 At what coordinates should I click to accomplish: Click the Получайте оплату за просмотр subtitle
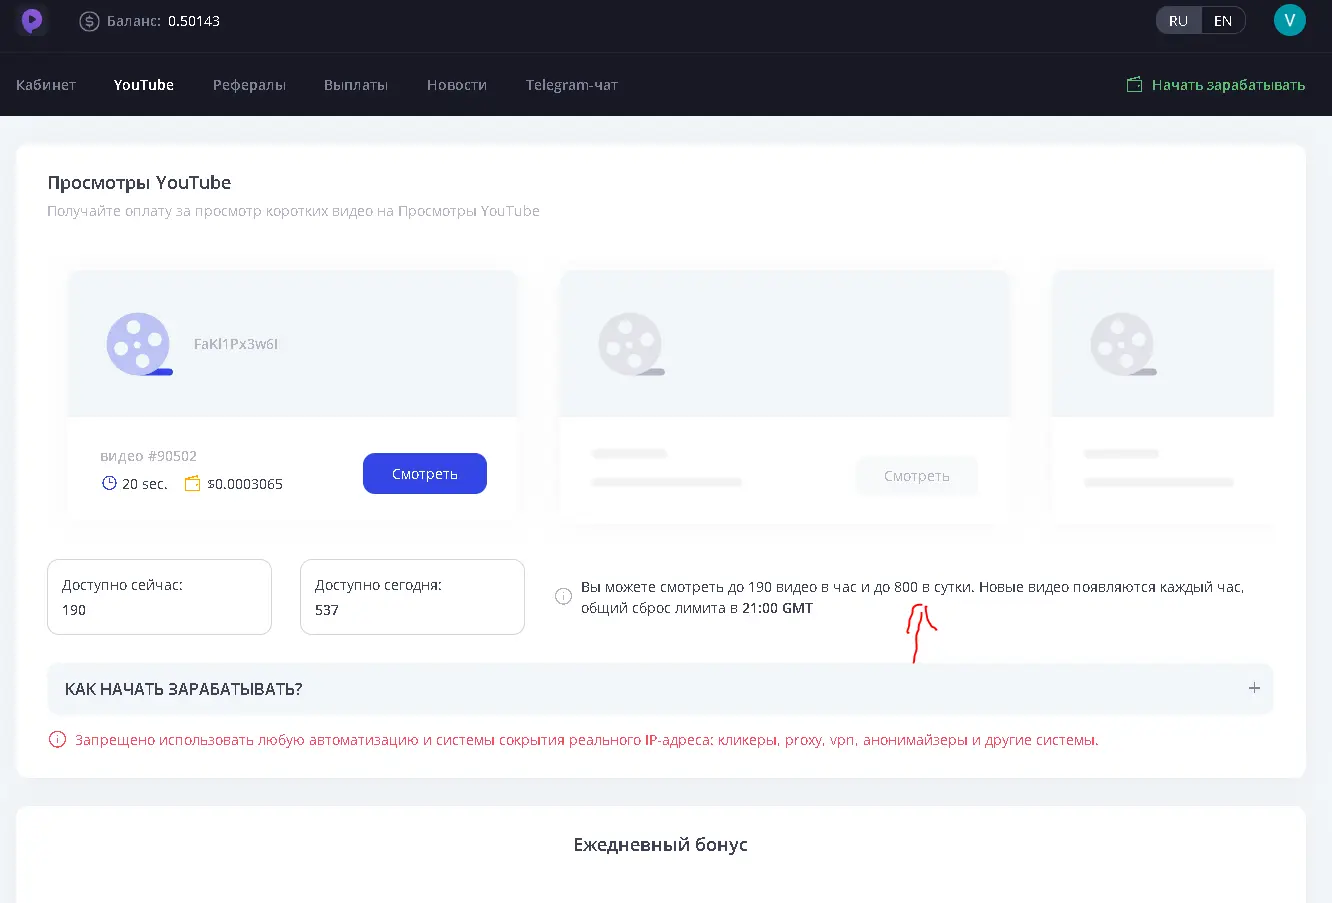point(293,211)
